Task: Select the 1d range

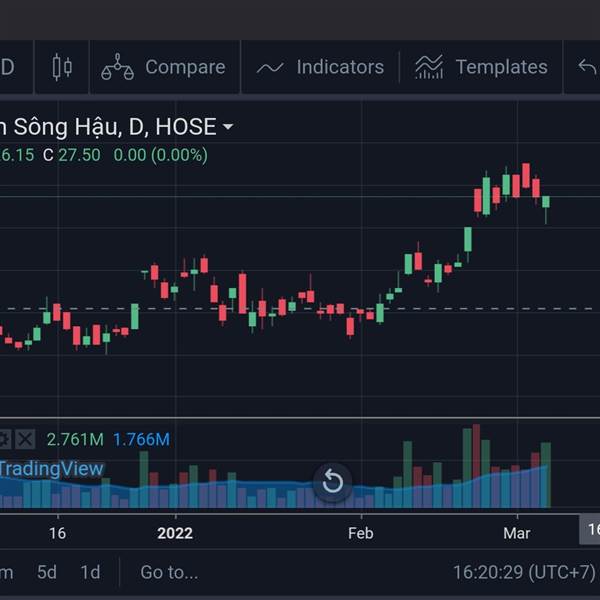Action: 90,572
